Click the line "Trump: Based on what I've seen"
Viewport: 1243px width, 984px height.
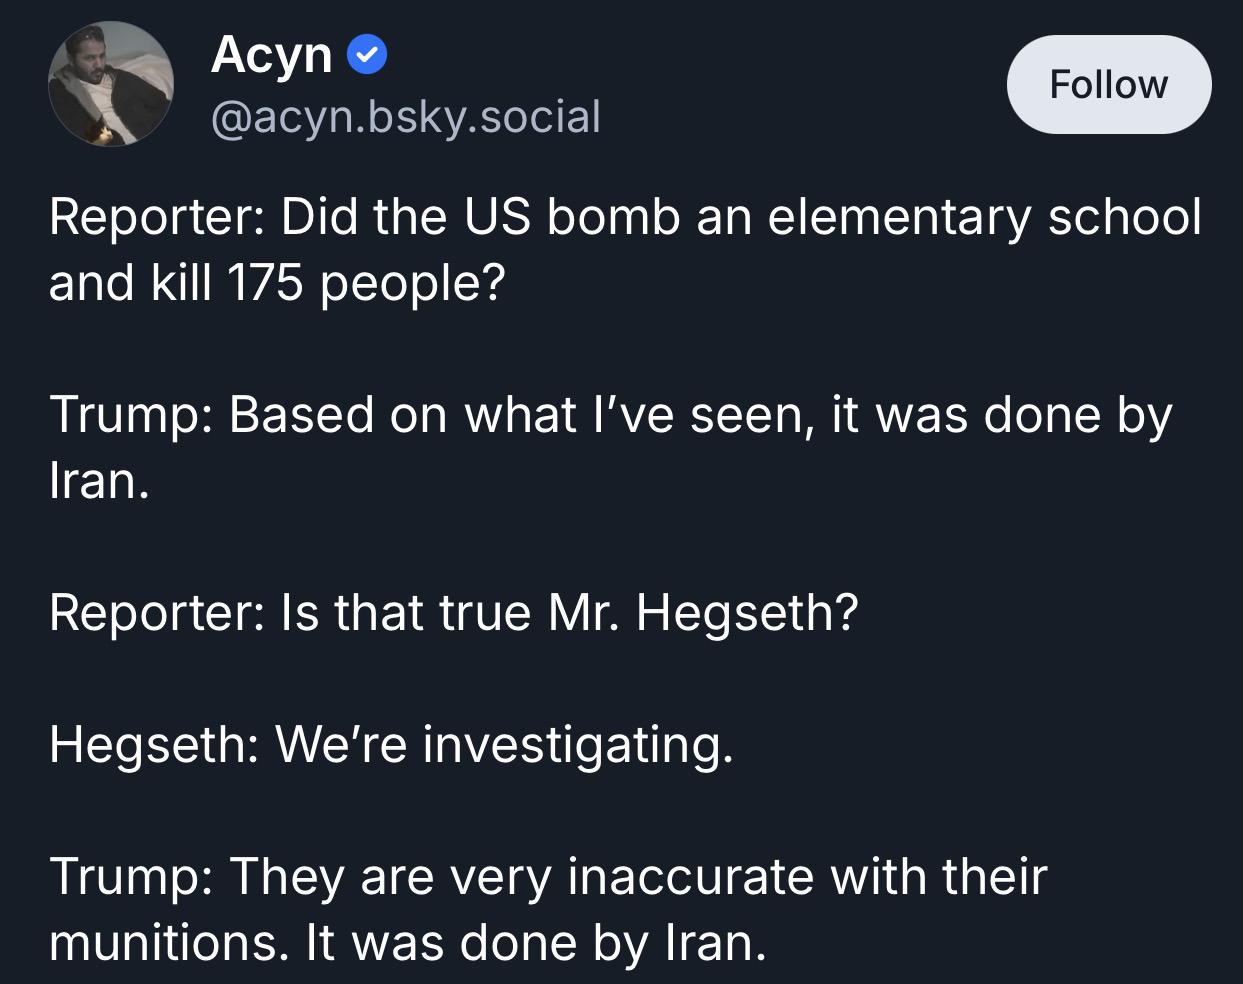pyautogui.click(x=610, y=414)
